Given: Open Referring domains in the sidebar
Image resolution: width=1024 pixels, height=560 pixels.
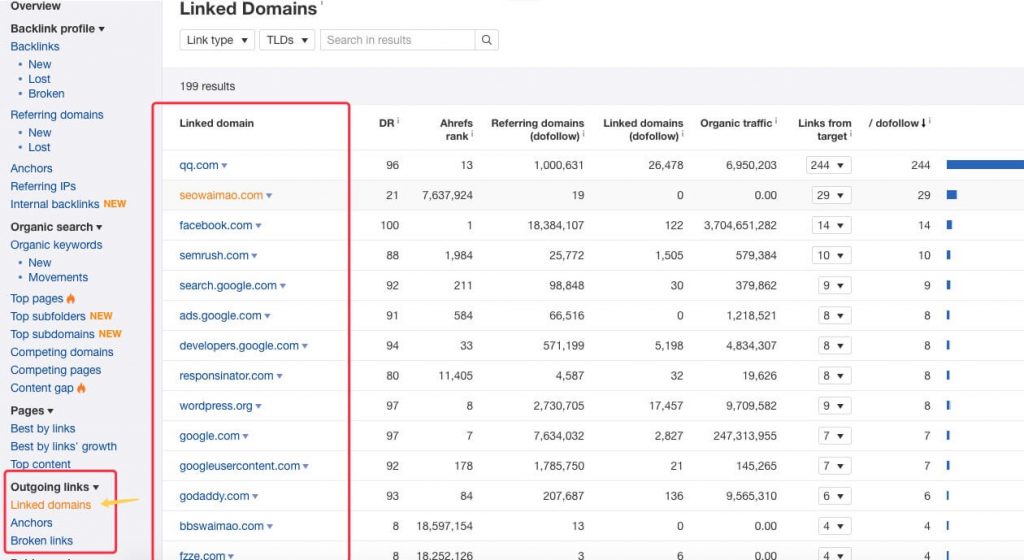Looking at the screenshot, I should [57, 114].
